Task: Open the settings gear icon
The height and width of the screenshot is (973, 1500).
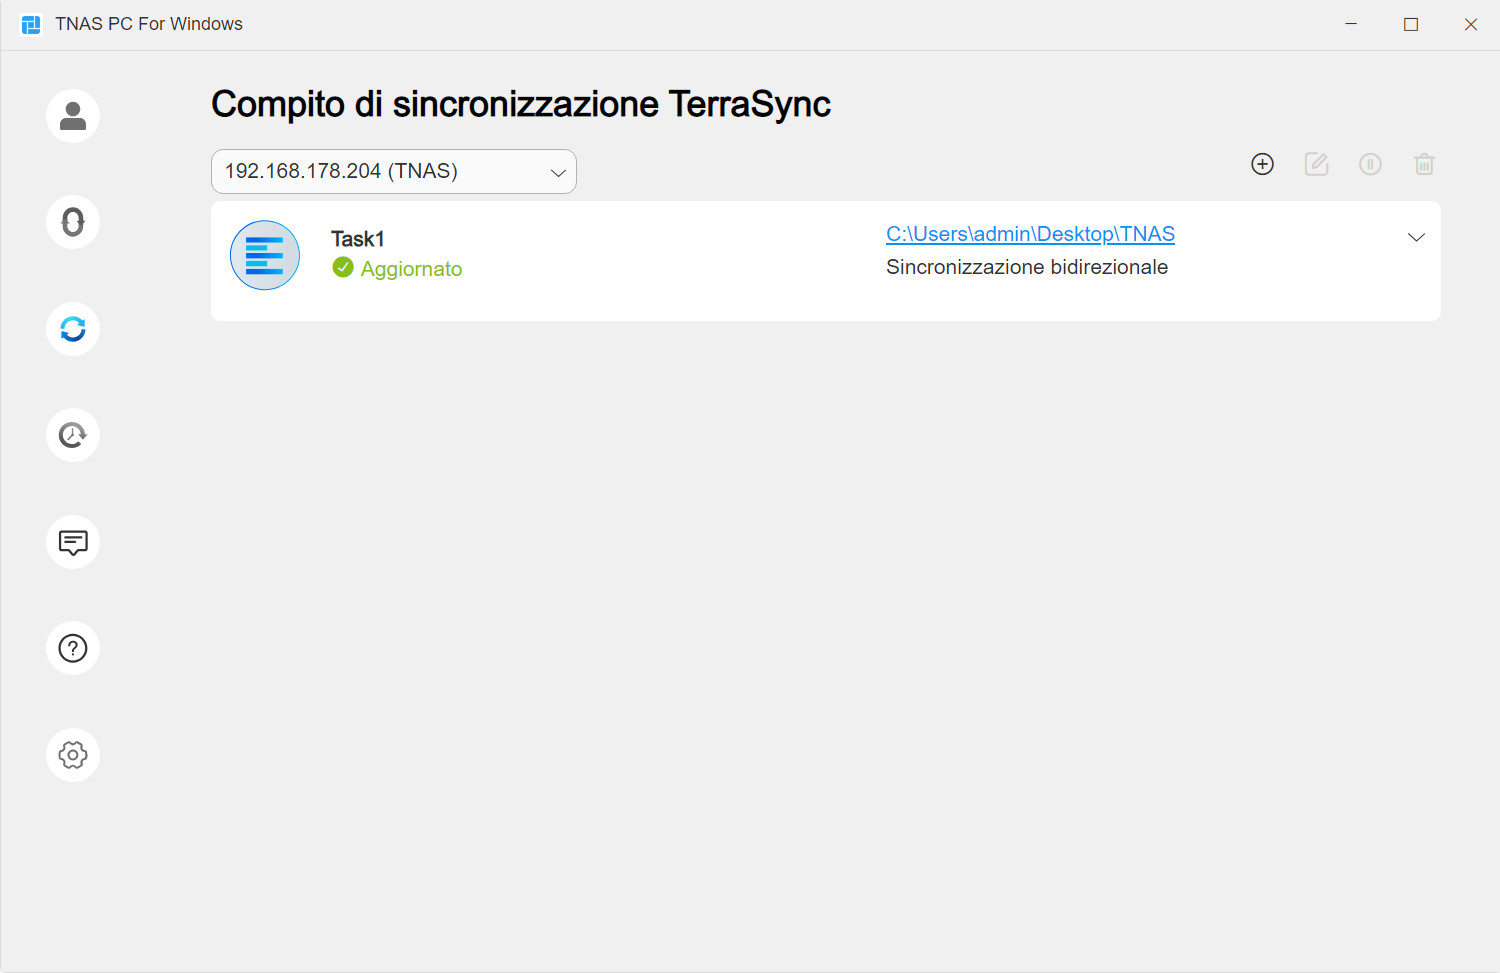Action: pos(73,755)
